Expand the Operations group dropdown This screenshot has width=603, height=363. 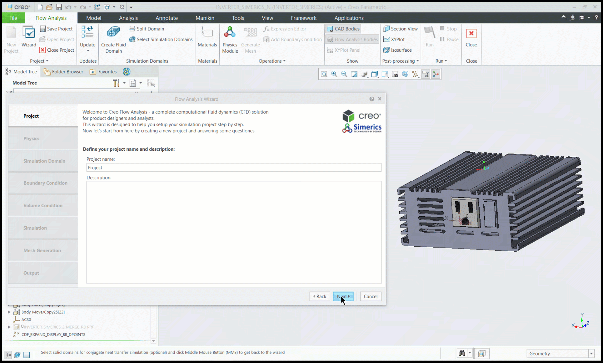coord(272,61)
